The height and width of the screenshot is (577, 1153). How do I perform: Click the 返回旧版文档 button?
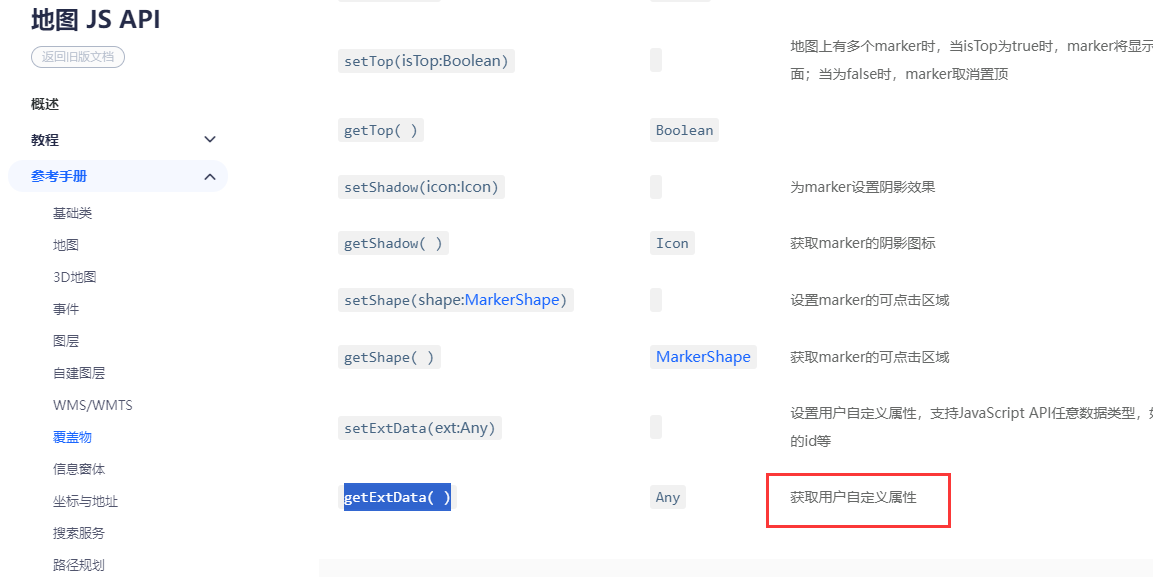click(78, 57)
